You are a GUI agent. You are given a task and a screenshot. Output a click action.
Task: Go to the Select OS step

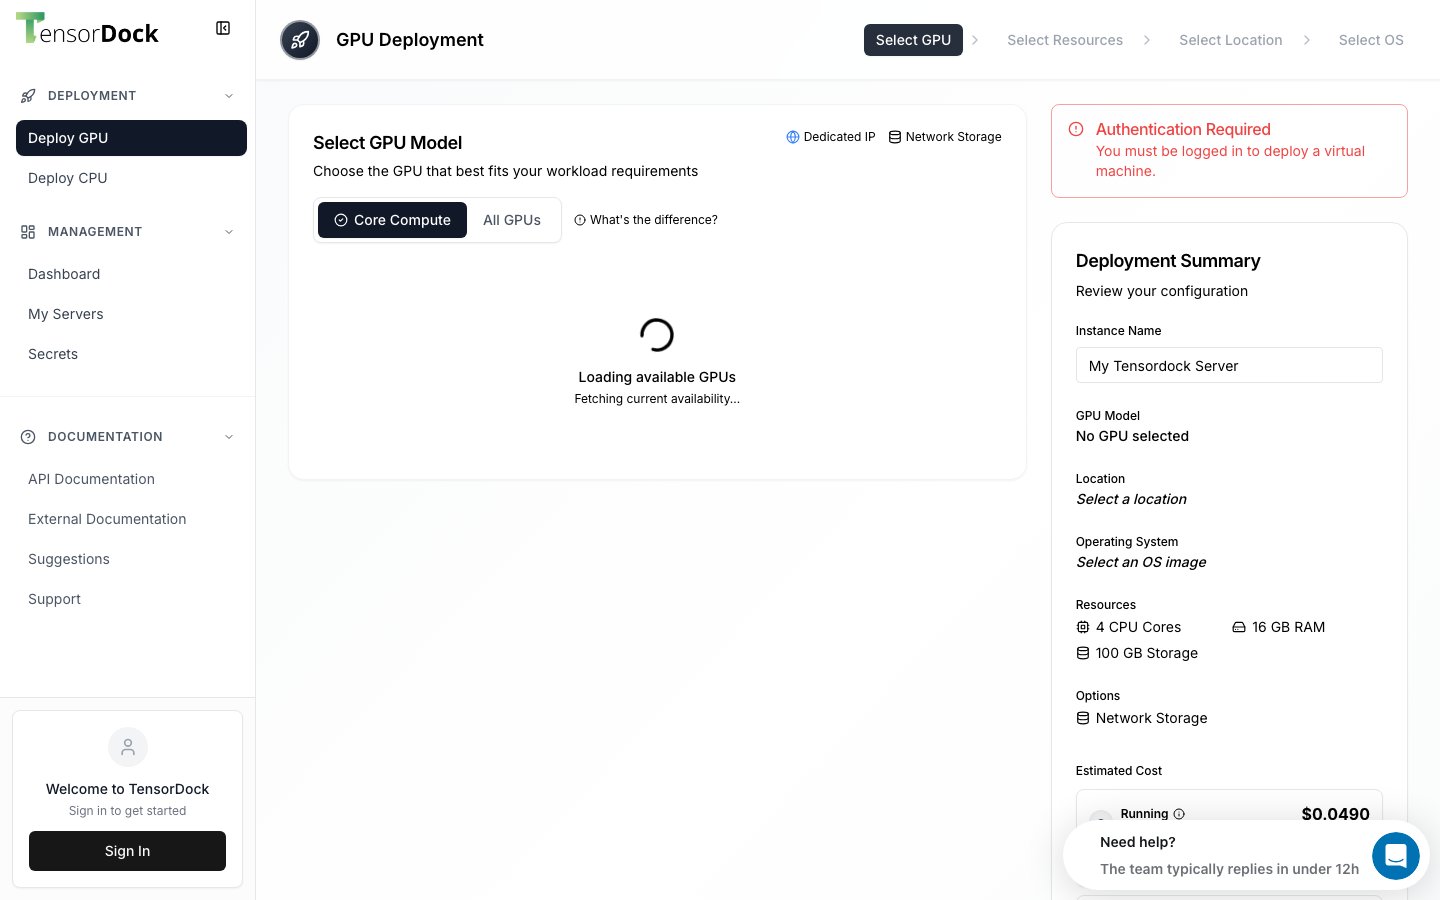coord(1371,40)
